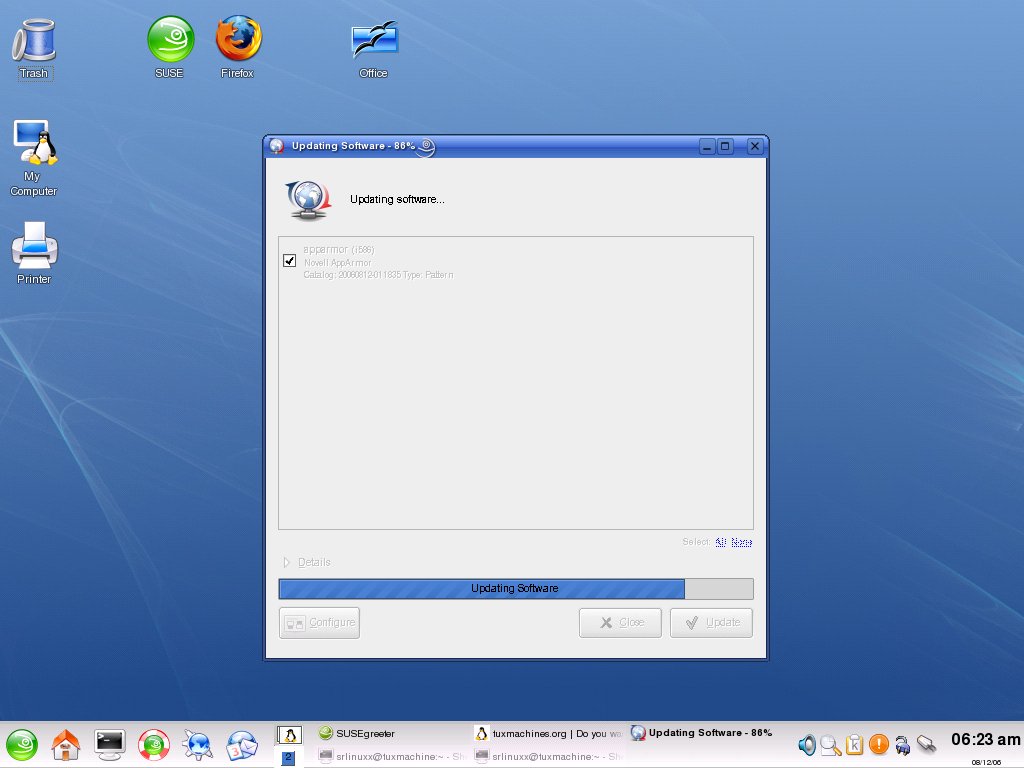Open the volume speaker tray icon
This screenshot has height=768, width=1024.
click(807, 745)
